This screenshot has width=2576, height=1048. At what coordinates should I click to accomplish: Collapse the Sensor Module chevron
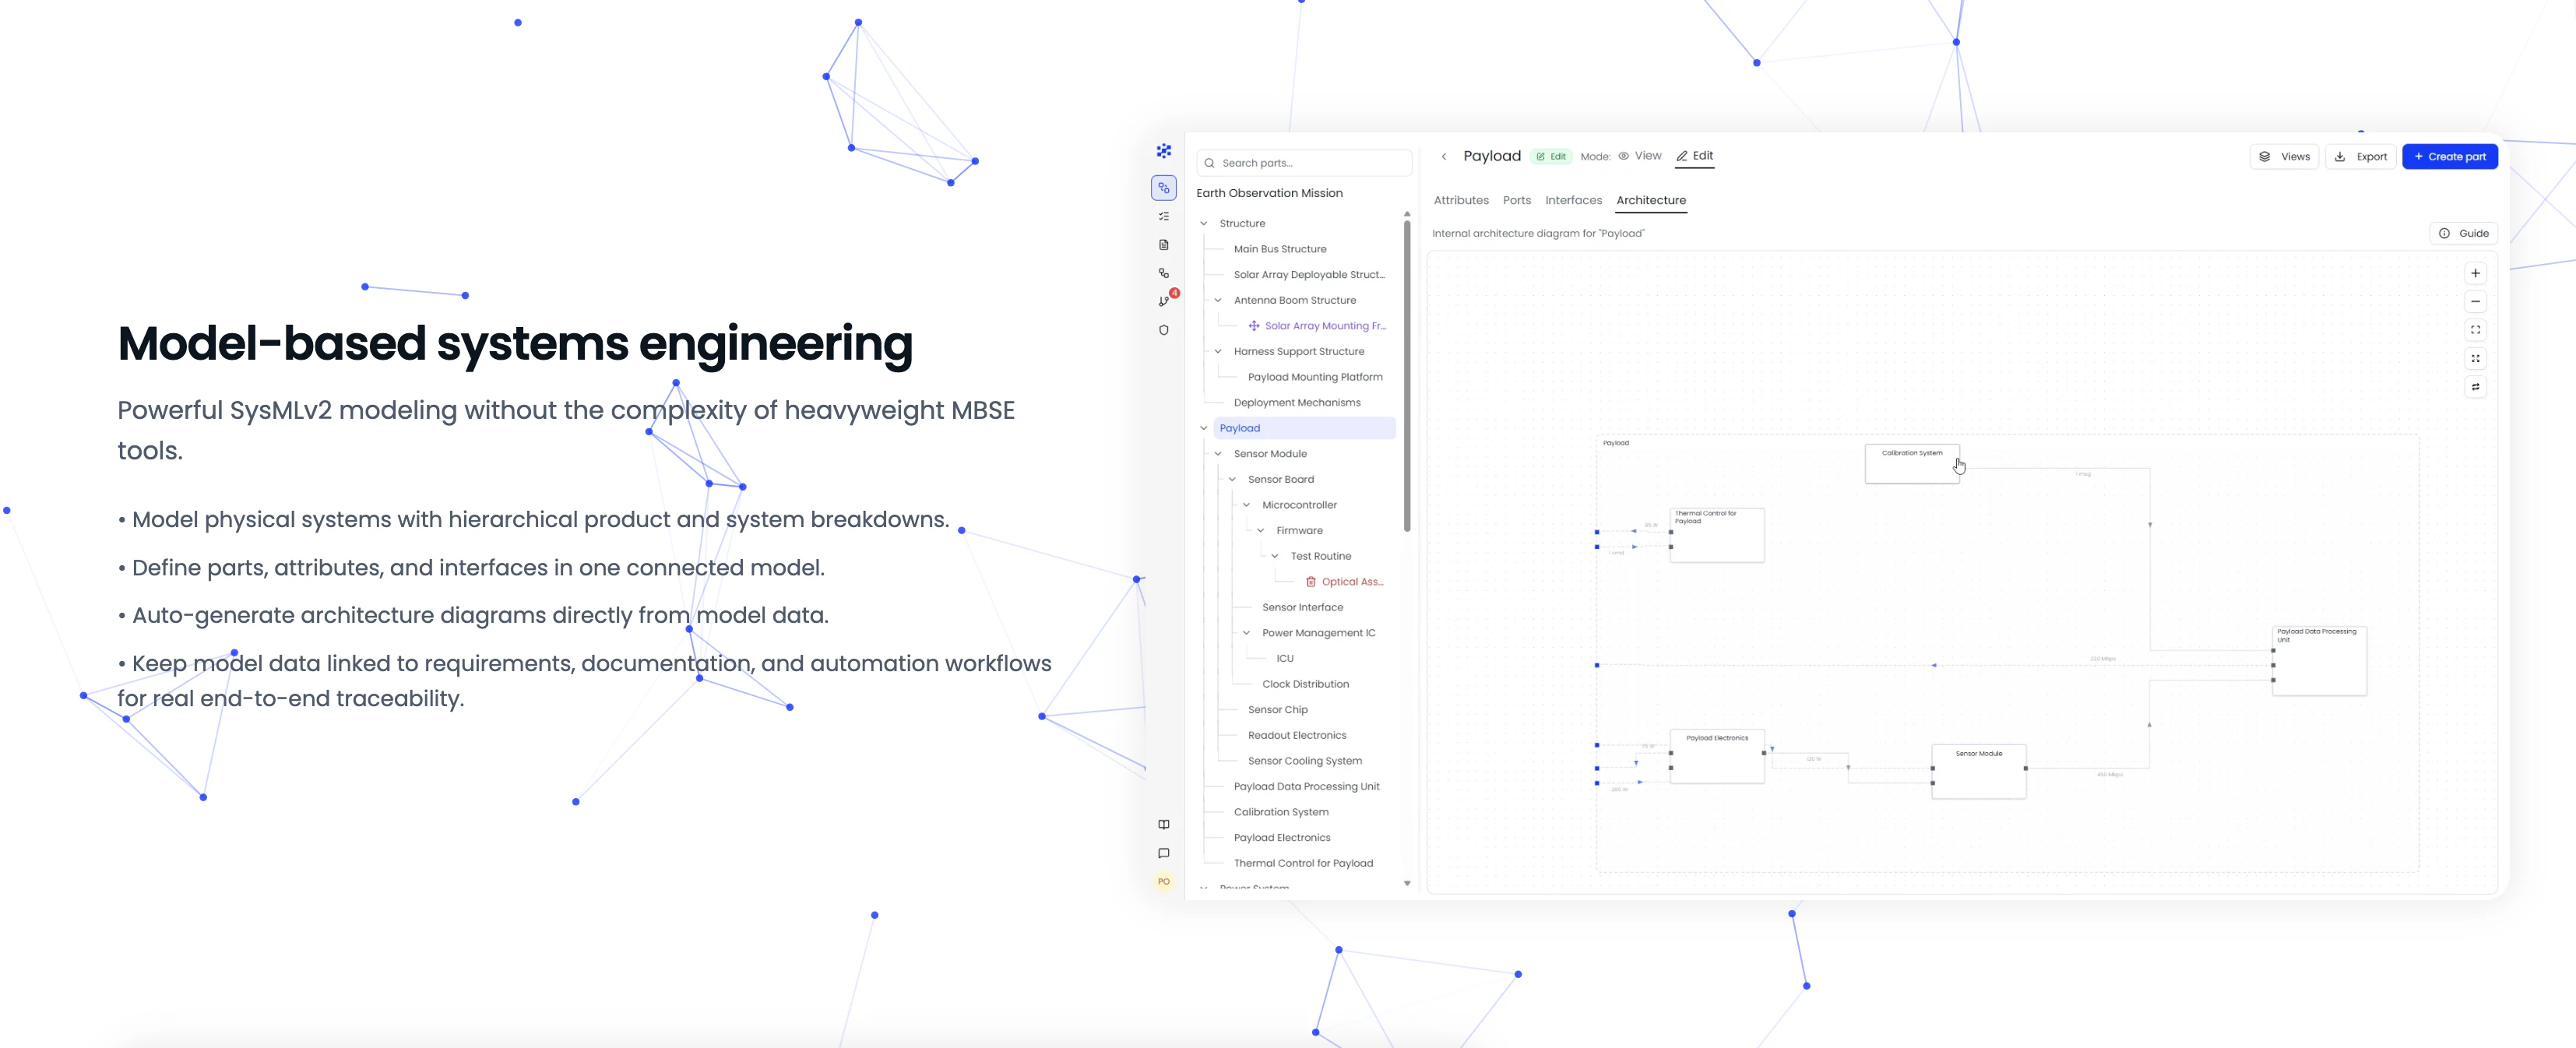1218,454
